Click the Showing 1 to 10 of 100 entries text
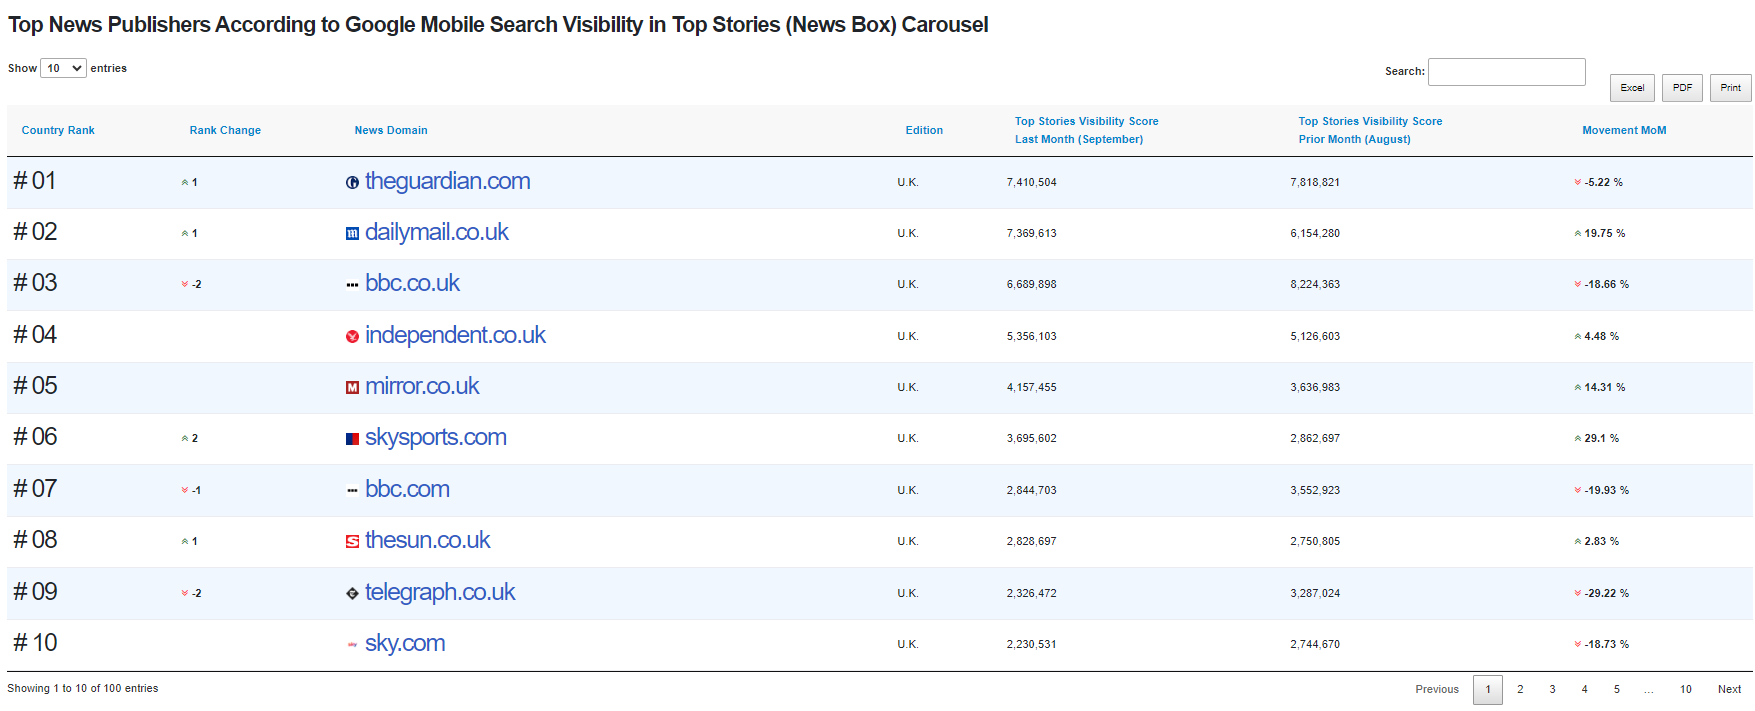 tap(83, 688)
